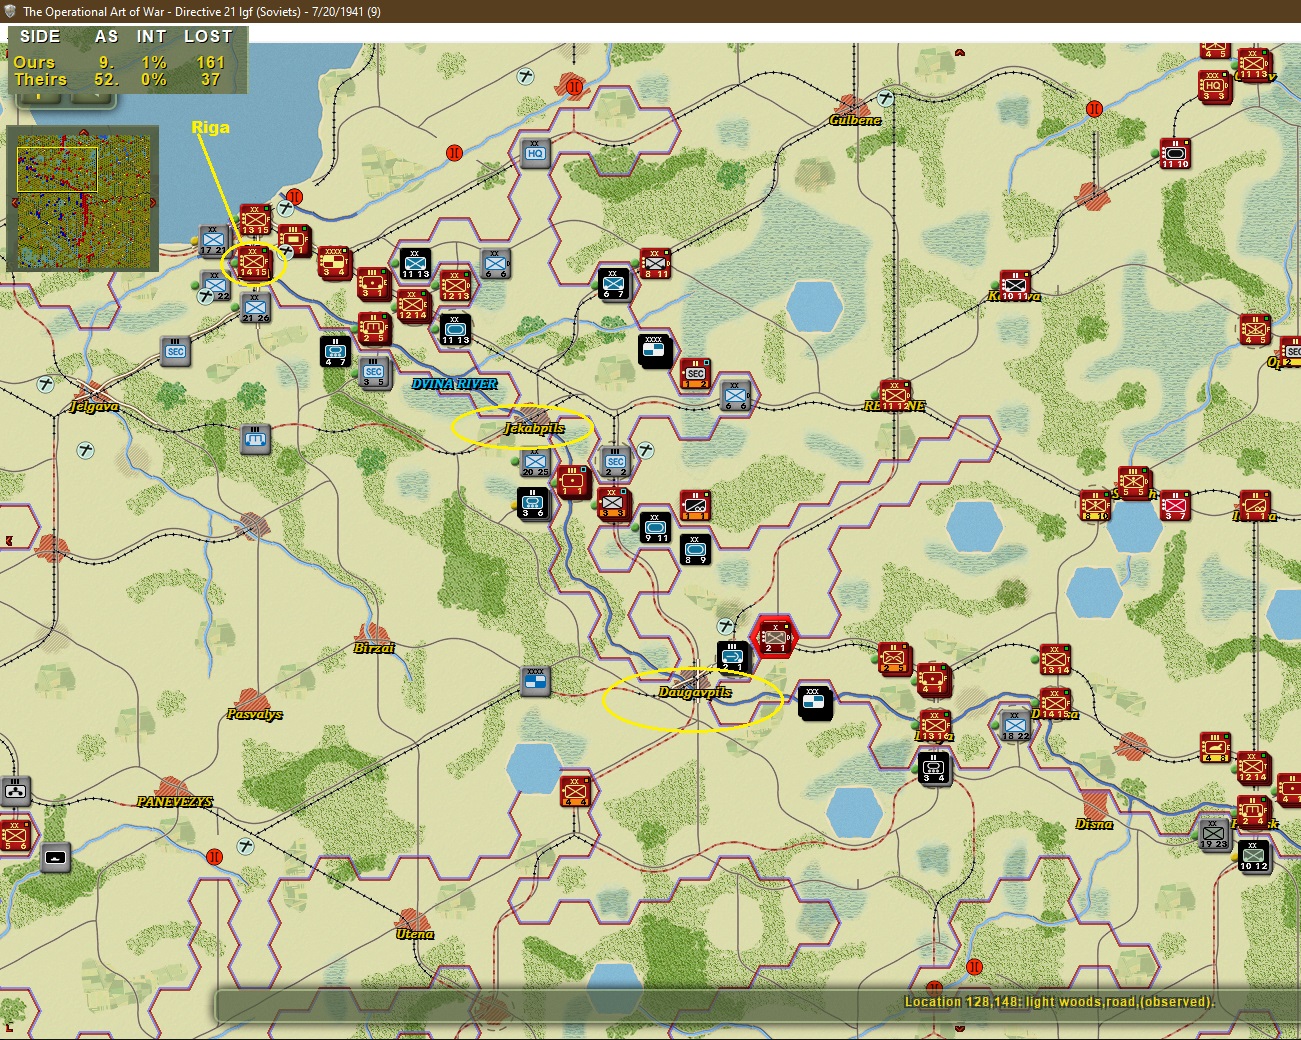Click the gray SEC unit with strength 3-5
Viewport: 1301px width, 1040px height.
point(374,372)
